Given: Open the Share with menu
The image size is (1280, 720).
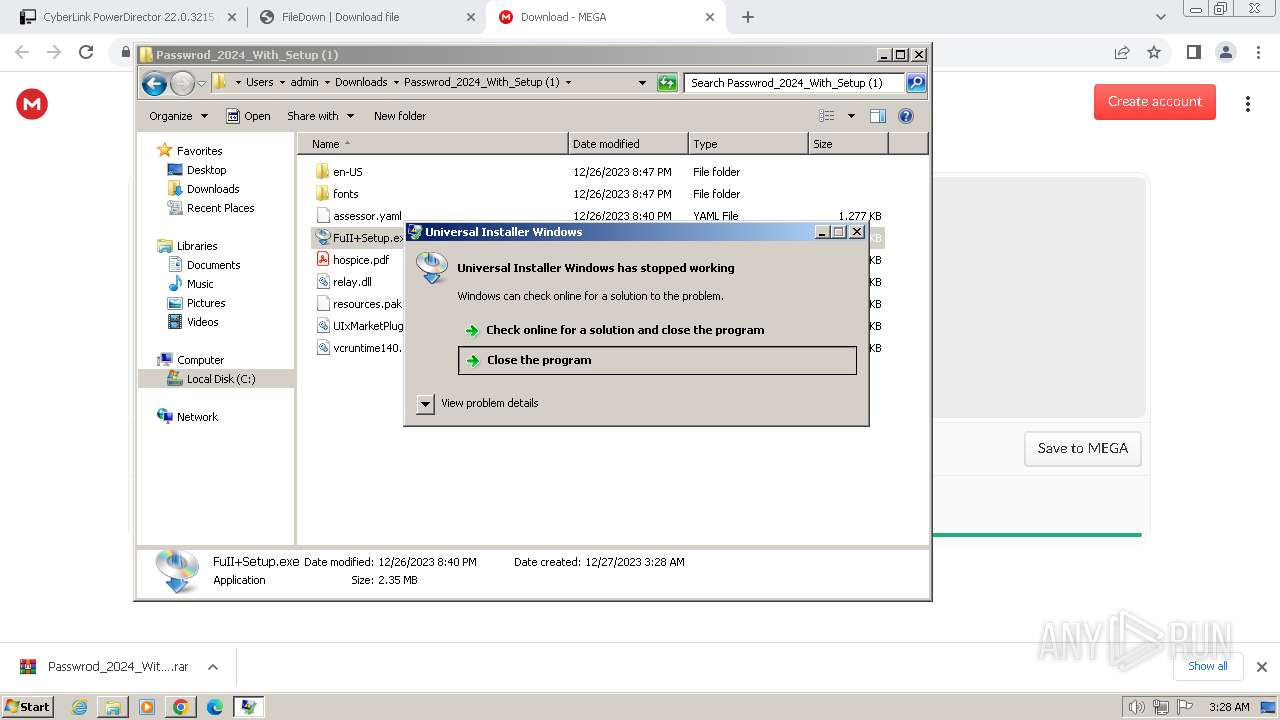Looking at the screenshot, I should (x=320, y=116).
